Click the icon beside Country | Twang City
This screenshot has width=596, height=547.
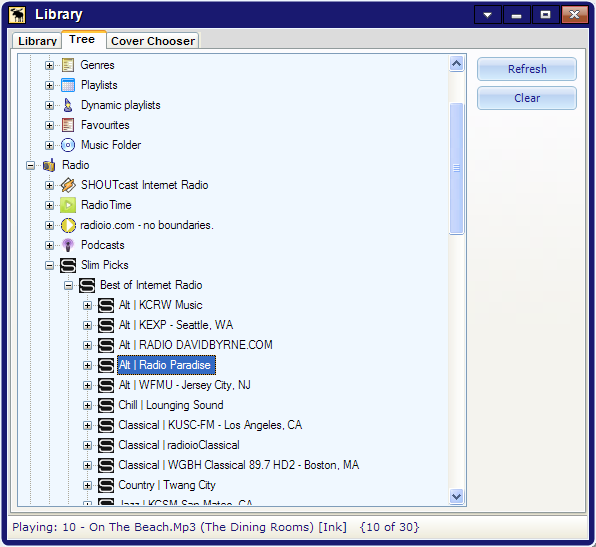106,485
